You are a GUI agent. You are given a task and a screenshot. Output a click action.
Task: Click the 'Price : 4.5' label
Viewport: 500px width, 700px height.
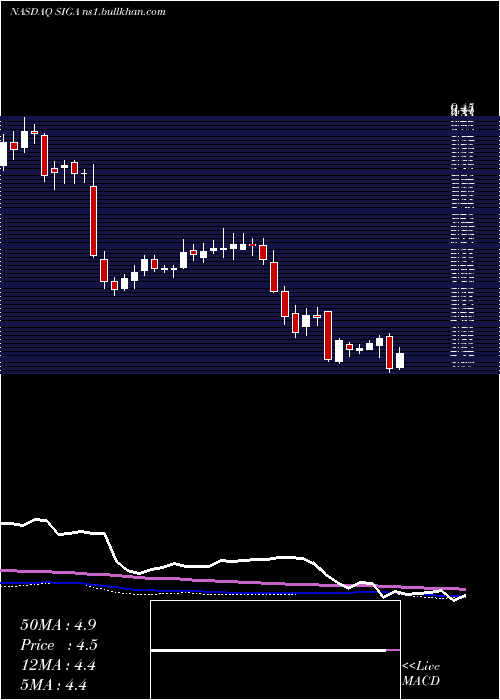click(59, 645)
